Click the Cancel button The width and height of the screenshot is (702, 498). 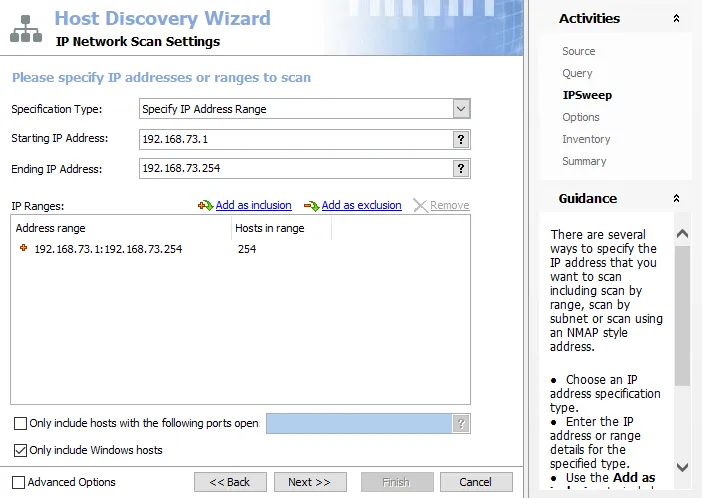476,482
